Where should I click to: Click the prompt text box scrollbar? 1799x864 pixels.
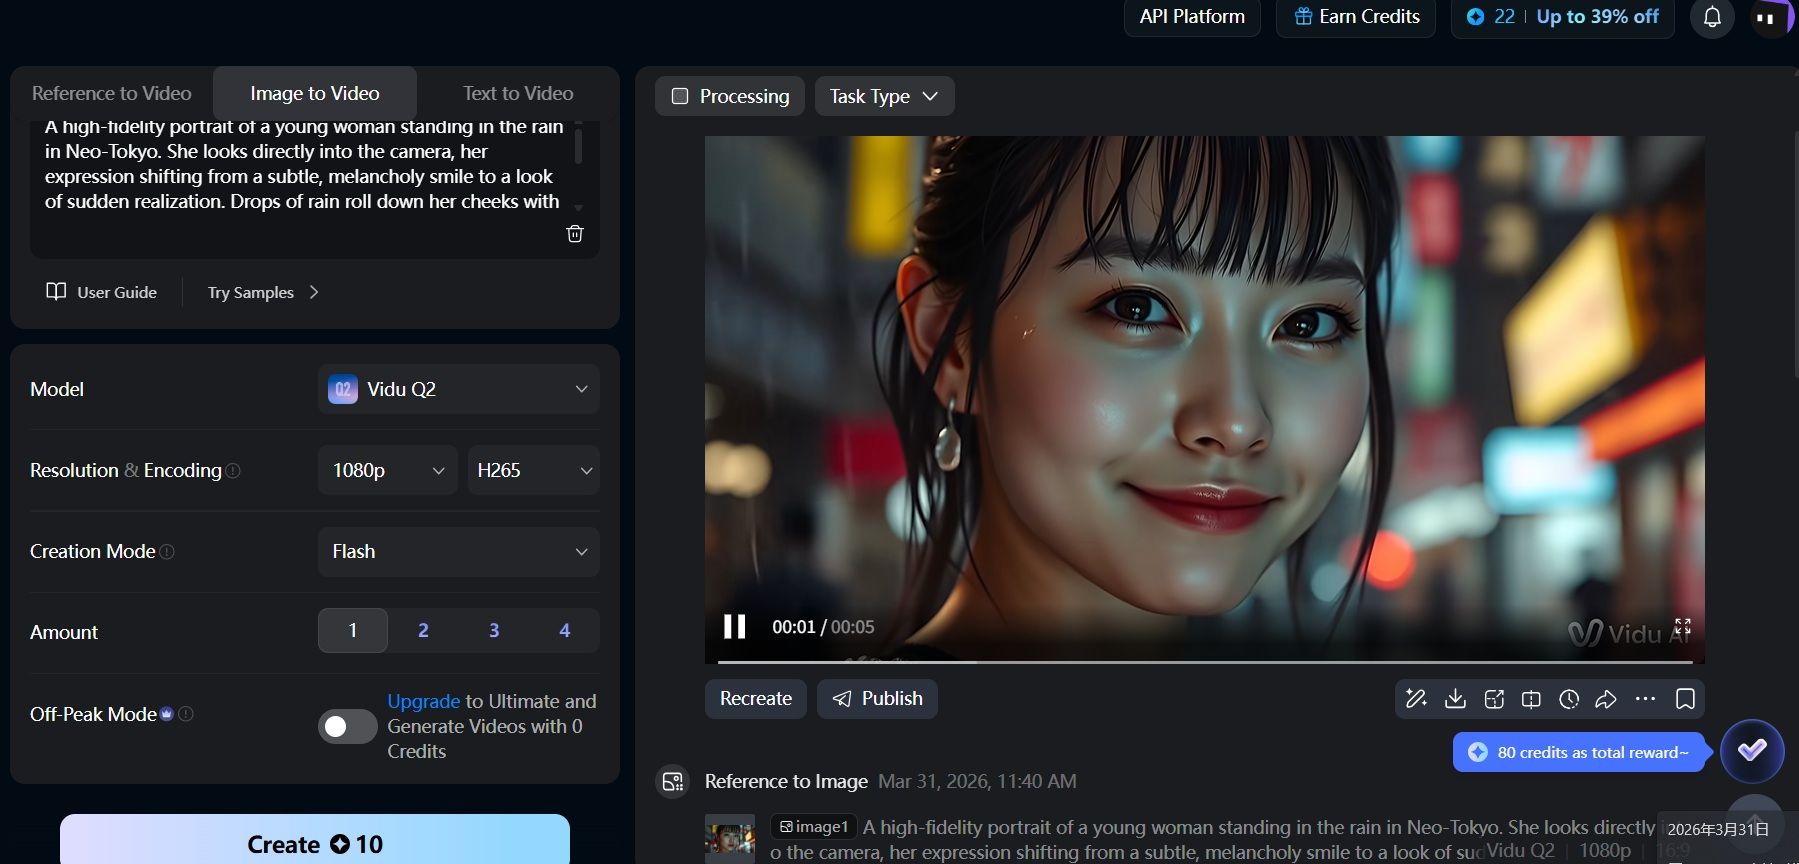pyautogui.click(x=578, y=146)
